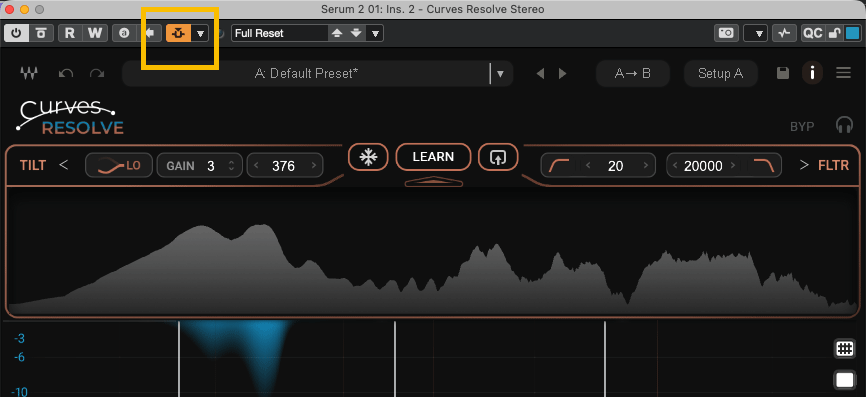The height and width of the screenshot is (397, 866).
Task: Expand the FLTR section with the > arrow
Action: coord(804,165)
